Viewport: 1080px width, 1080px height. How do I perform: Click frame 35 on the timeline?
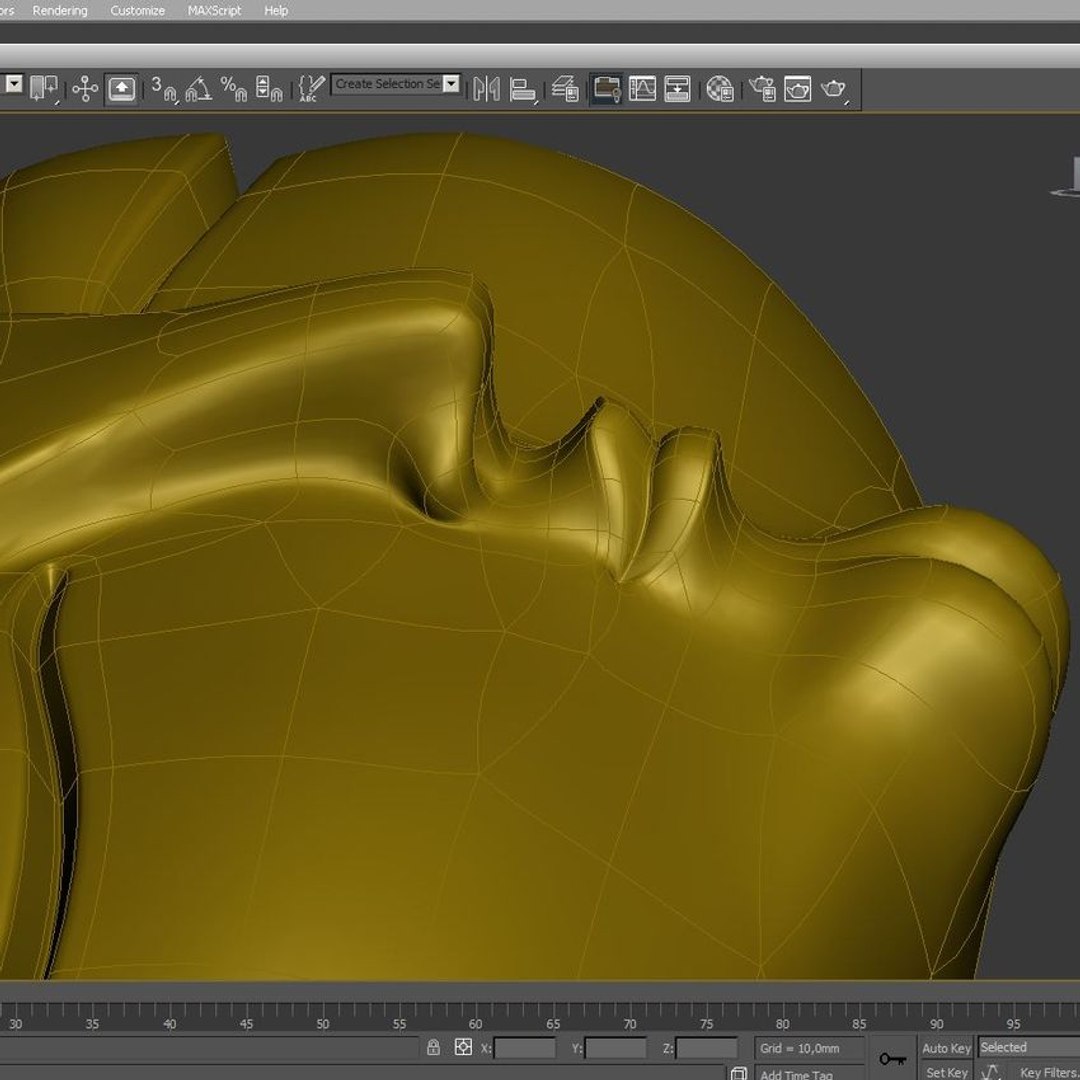point(92,1024)
